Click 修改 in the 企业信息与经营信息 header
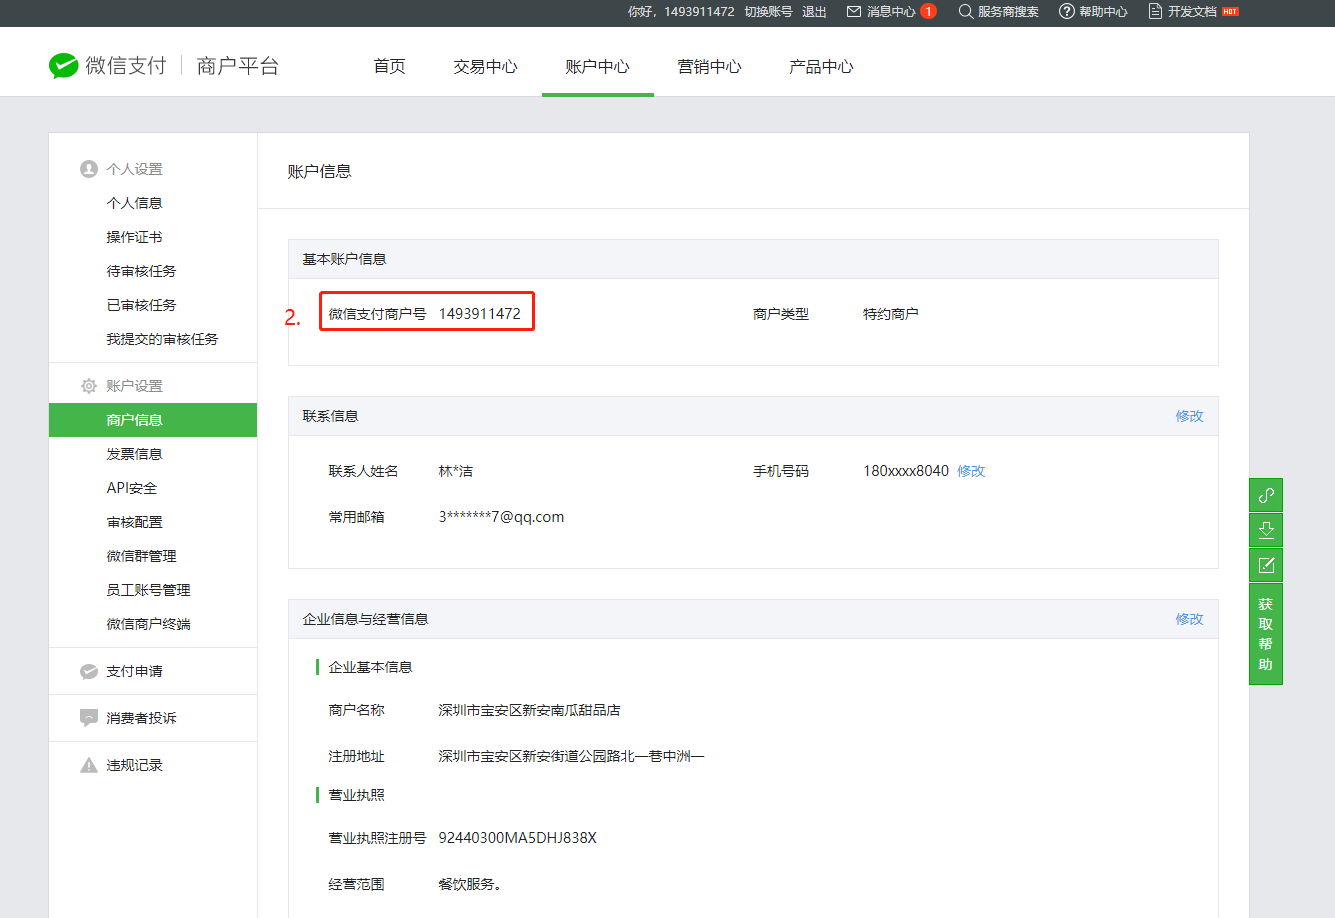This screenshot has width=1335, height=918. click(x=1189, y=619)
